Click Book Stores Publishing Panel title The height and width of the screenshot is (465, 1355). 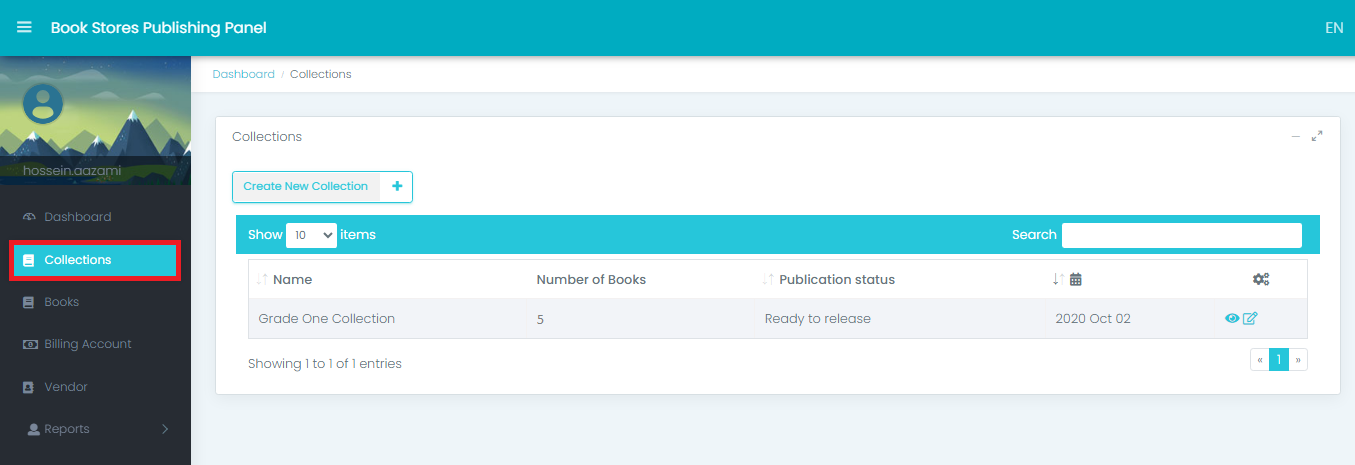pyautogui.click(x=159, y=28)
